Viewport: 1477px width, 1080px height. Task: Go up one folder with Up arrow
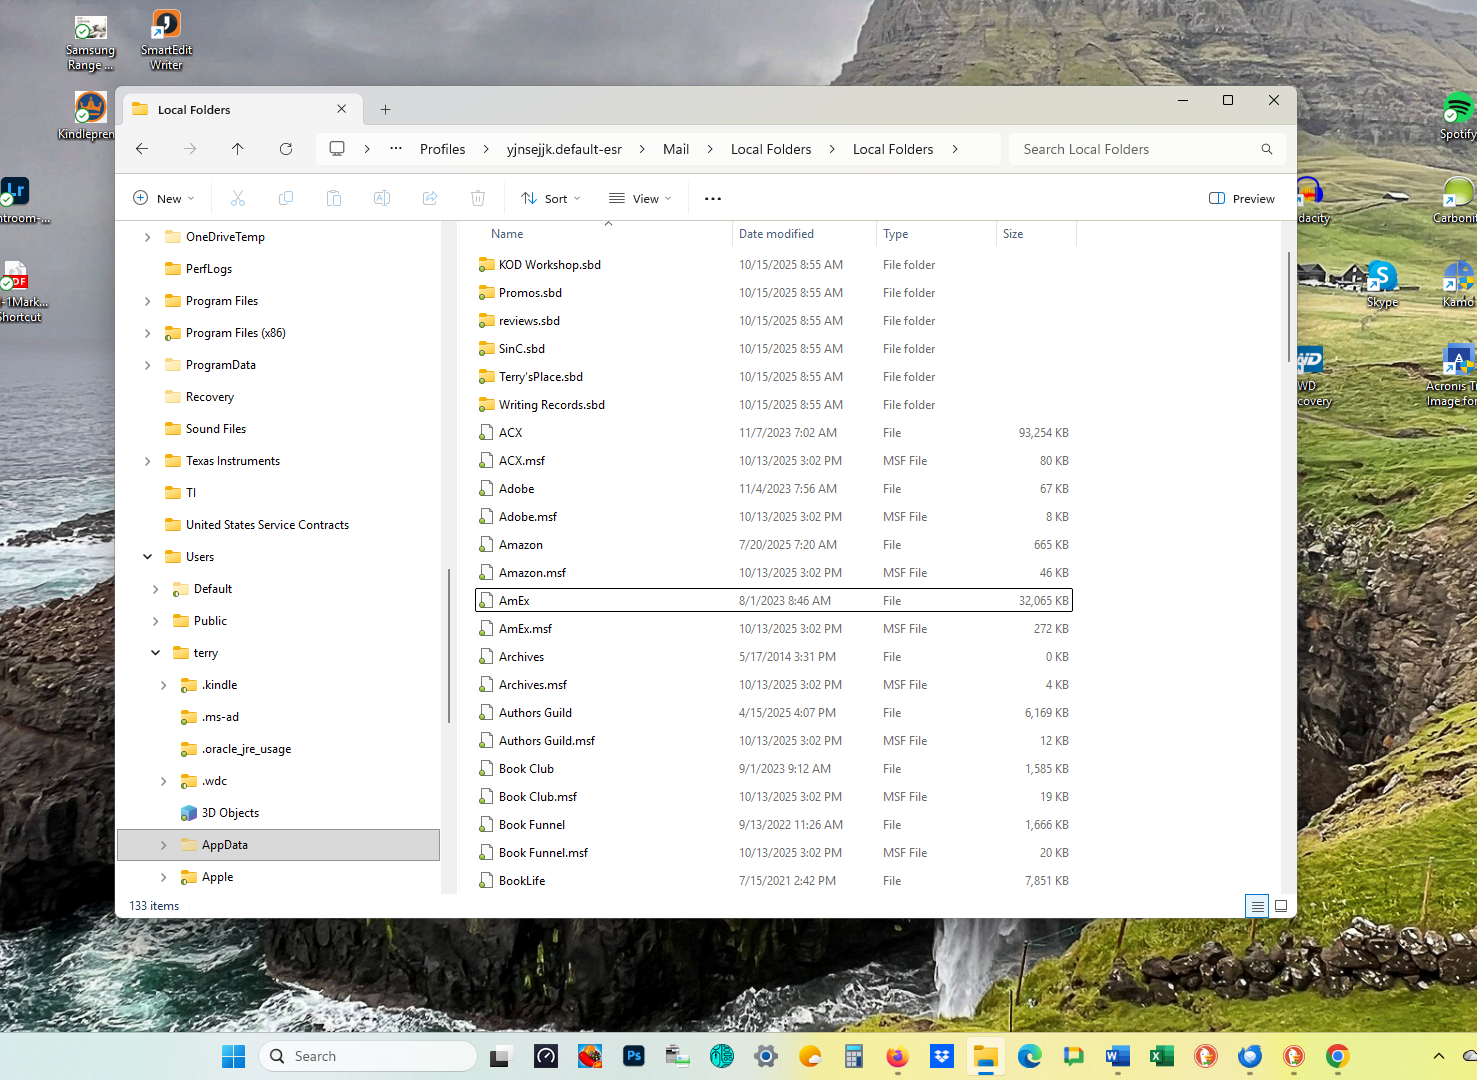238,149
